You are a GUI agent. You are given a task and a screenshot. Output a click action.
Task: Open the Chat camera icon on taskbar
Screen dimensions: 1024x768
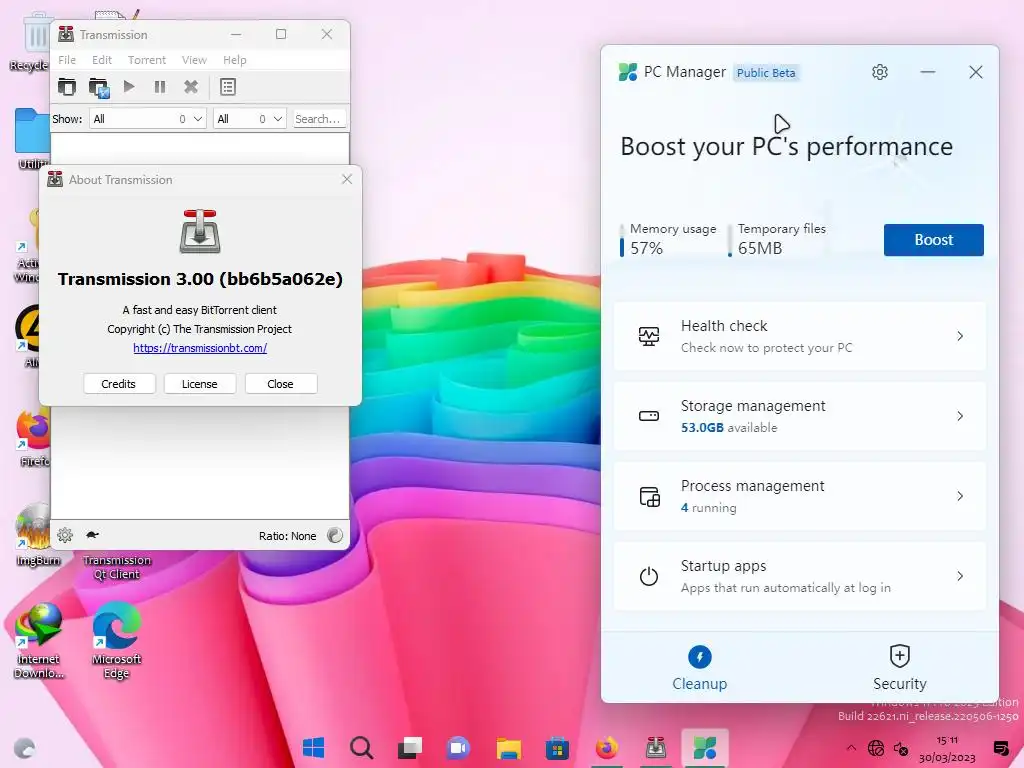pos(459,748)
